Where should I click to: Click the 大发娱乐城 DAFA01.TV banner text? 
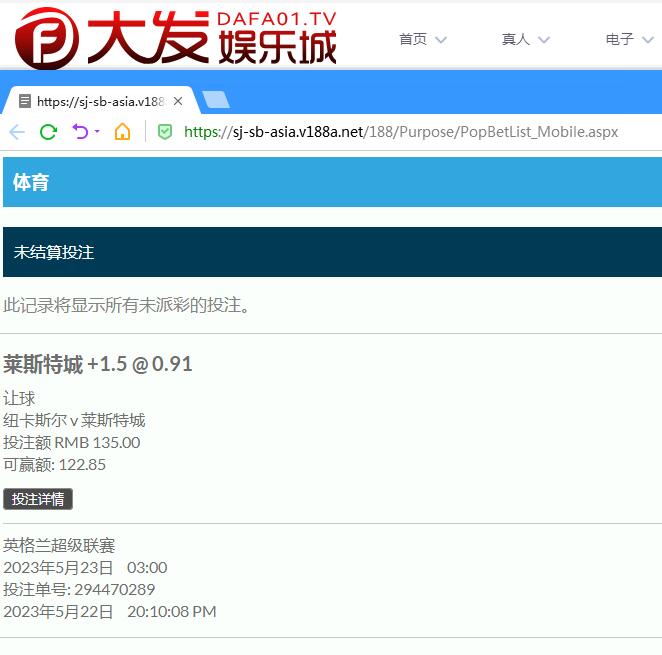pos(212,38)
